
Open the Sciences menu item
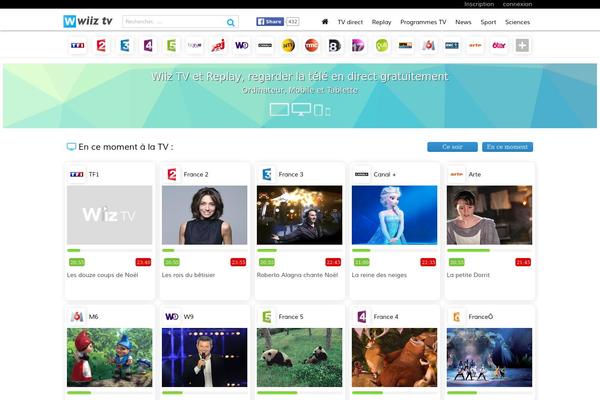[517, 22]
